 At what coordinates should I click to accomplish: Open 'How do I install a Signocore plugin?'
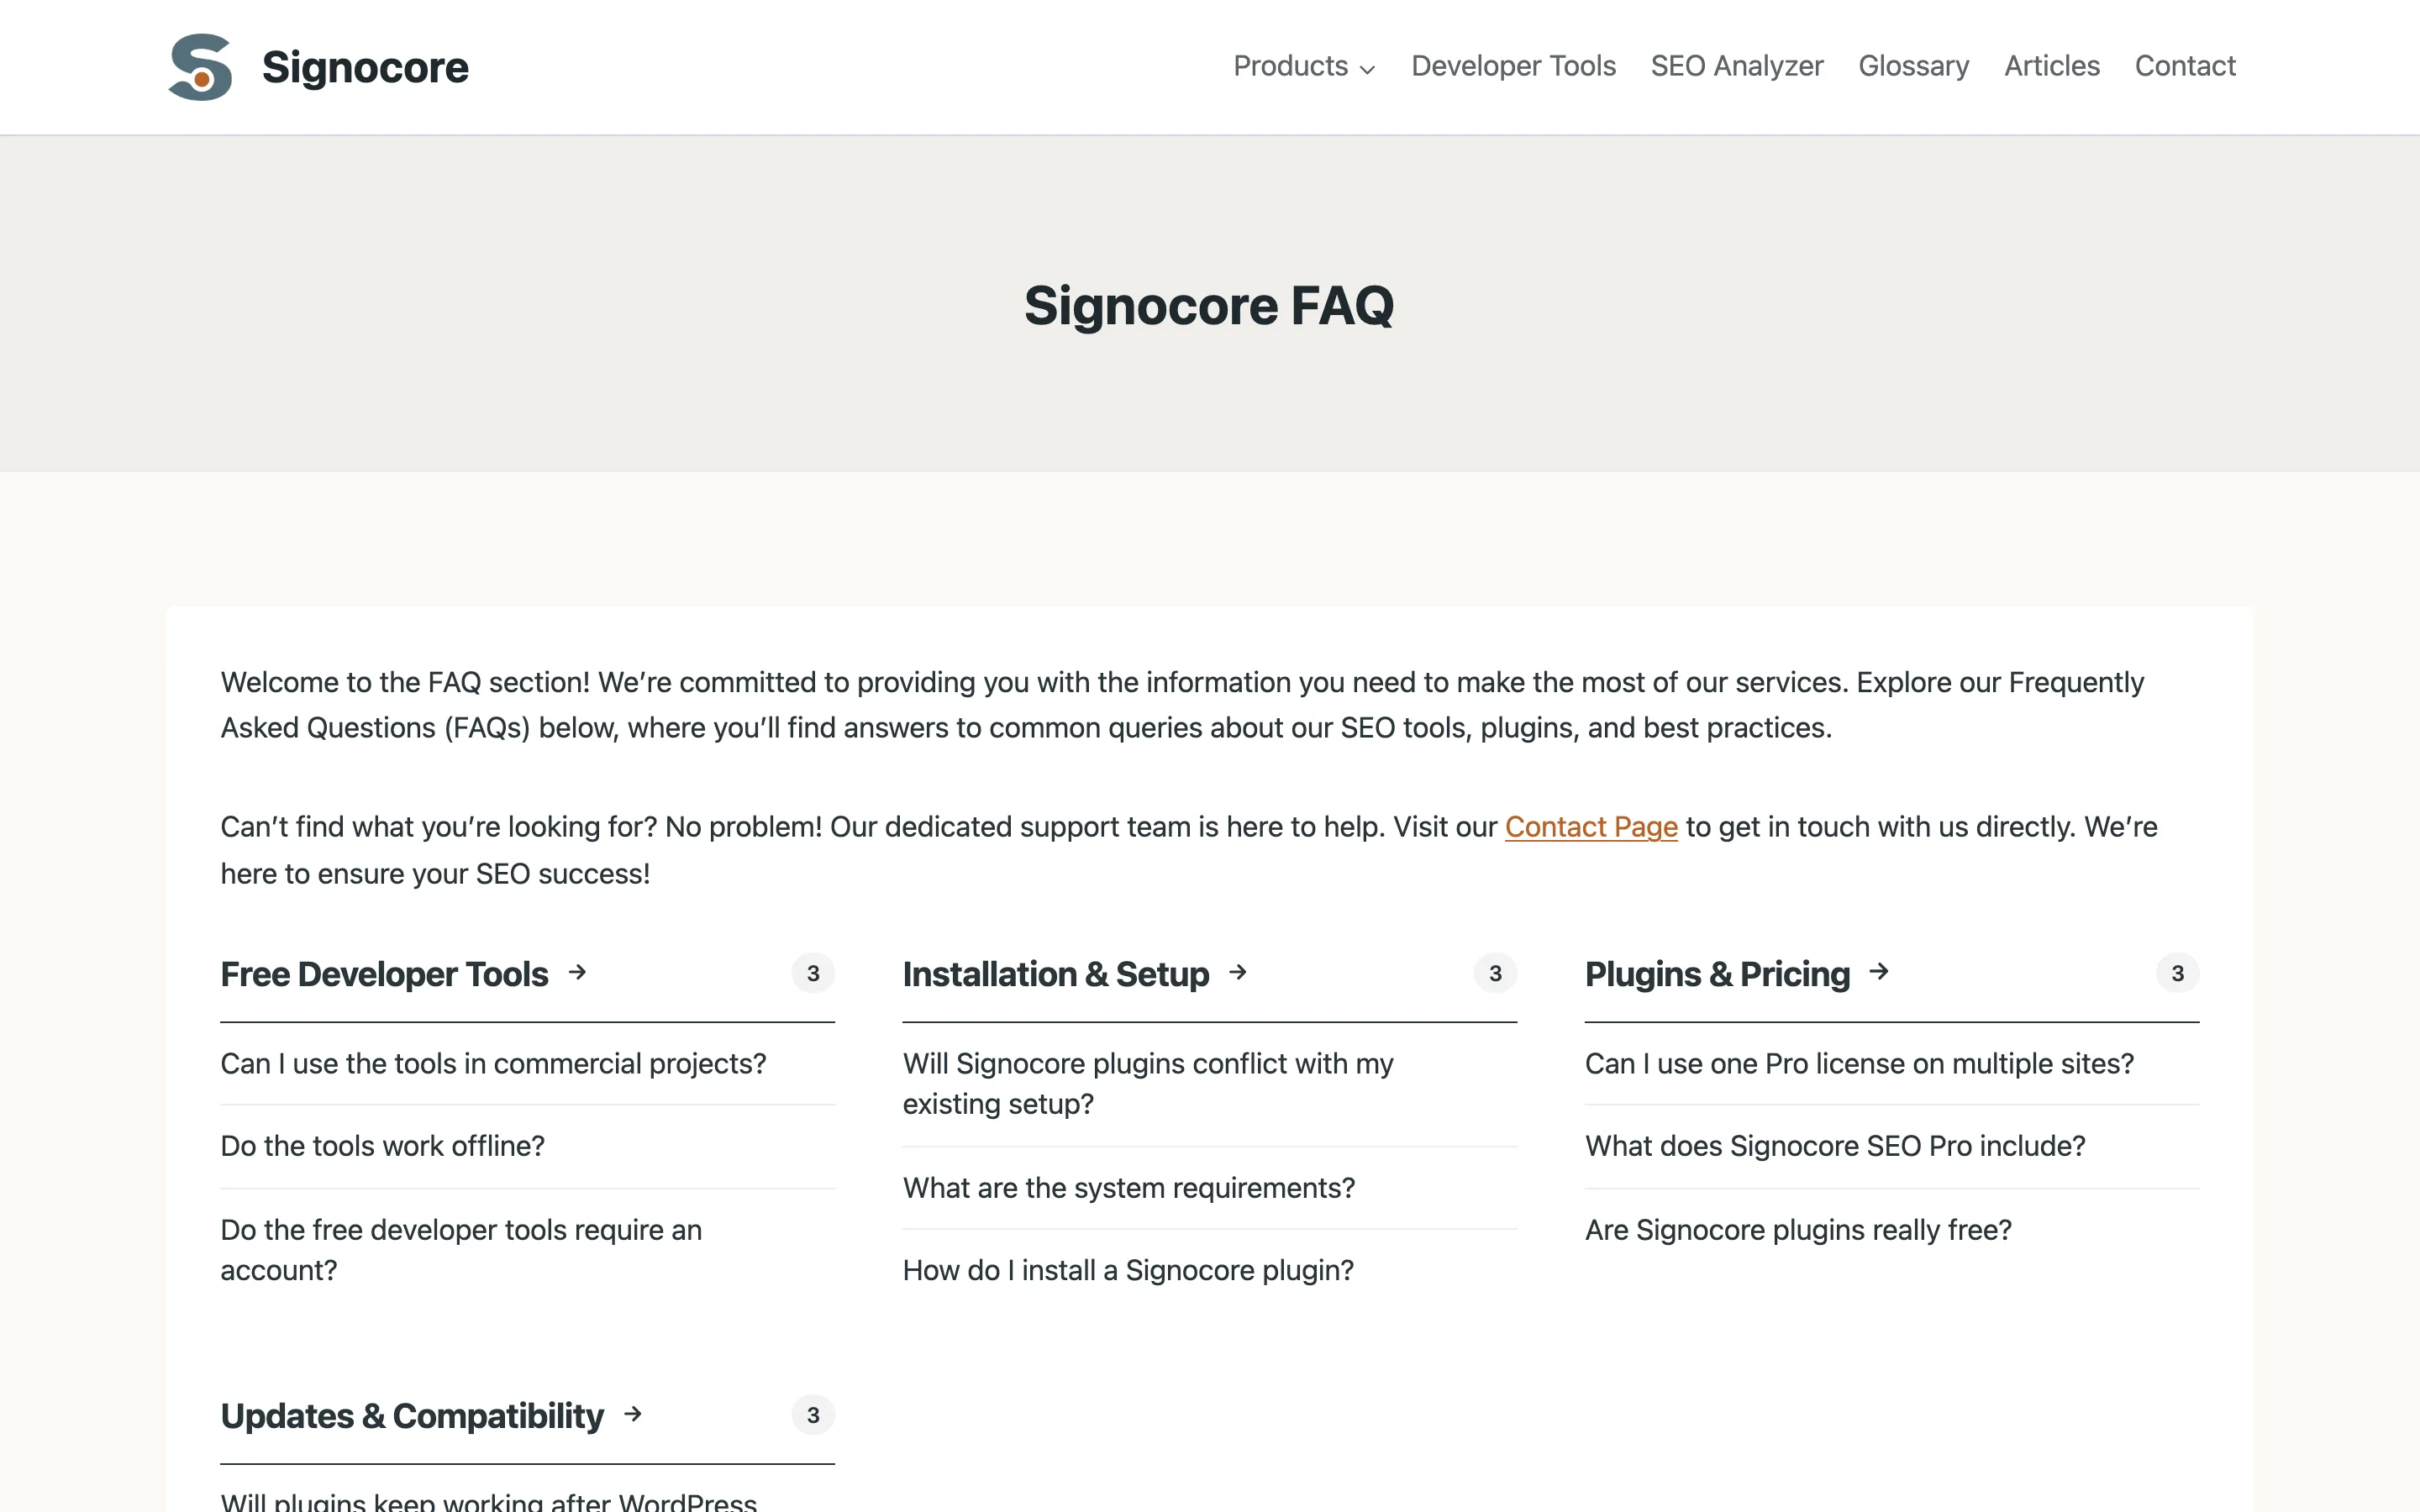coord(1128,1270)
